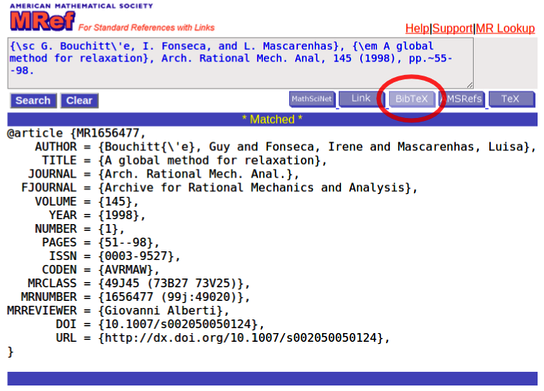The height and width of the screenshot is (391, 544).
Task: Click the CODEN = {AVRMAW} line
Action: coord(100,270)
